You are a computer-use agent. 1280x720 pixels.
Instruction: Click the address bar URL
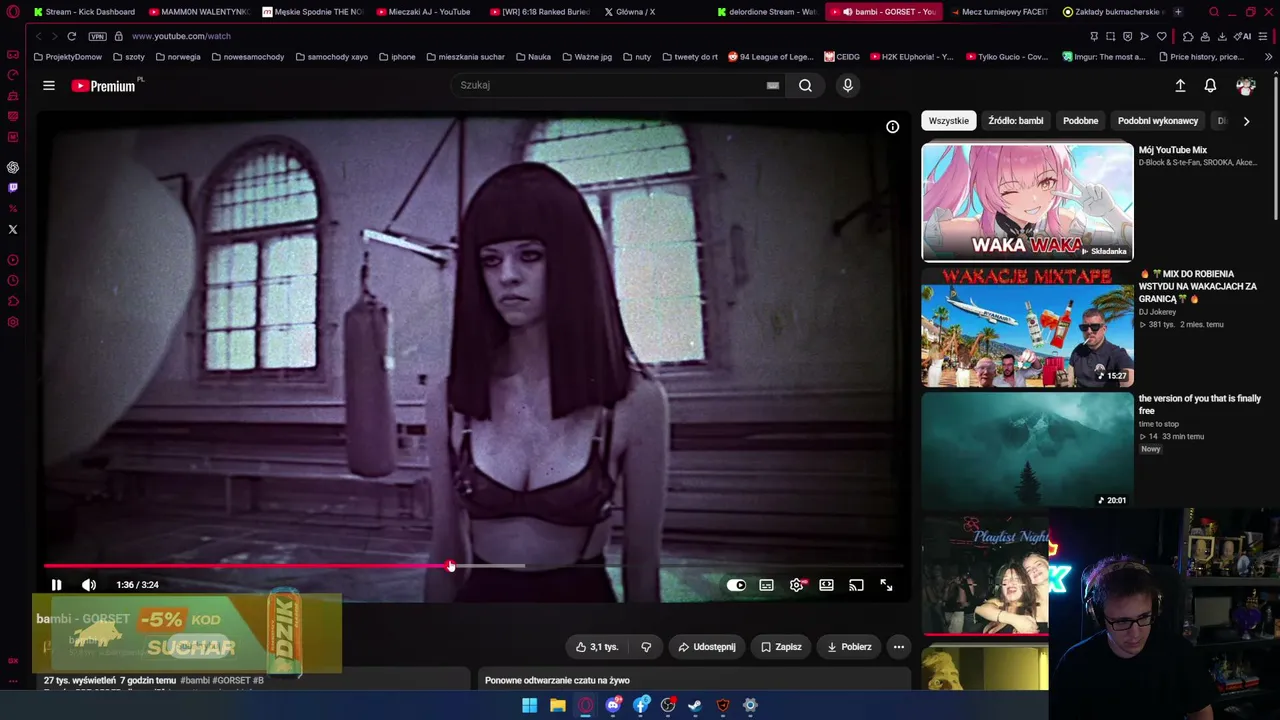(181, 36)
